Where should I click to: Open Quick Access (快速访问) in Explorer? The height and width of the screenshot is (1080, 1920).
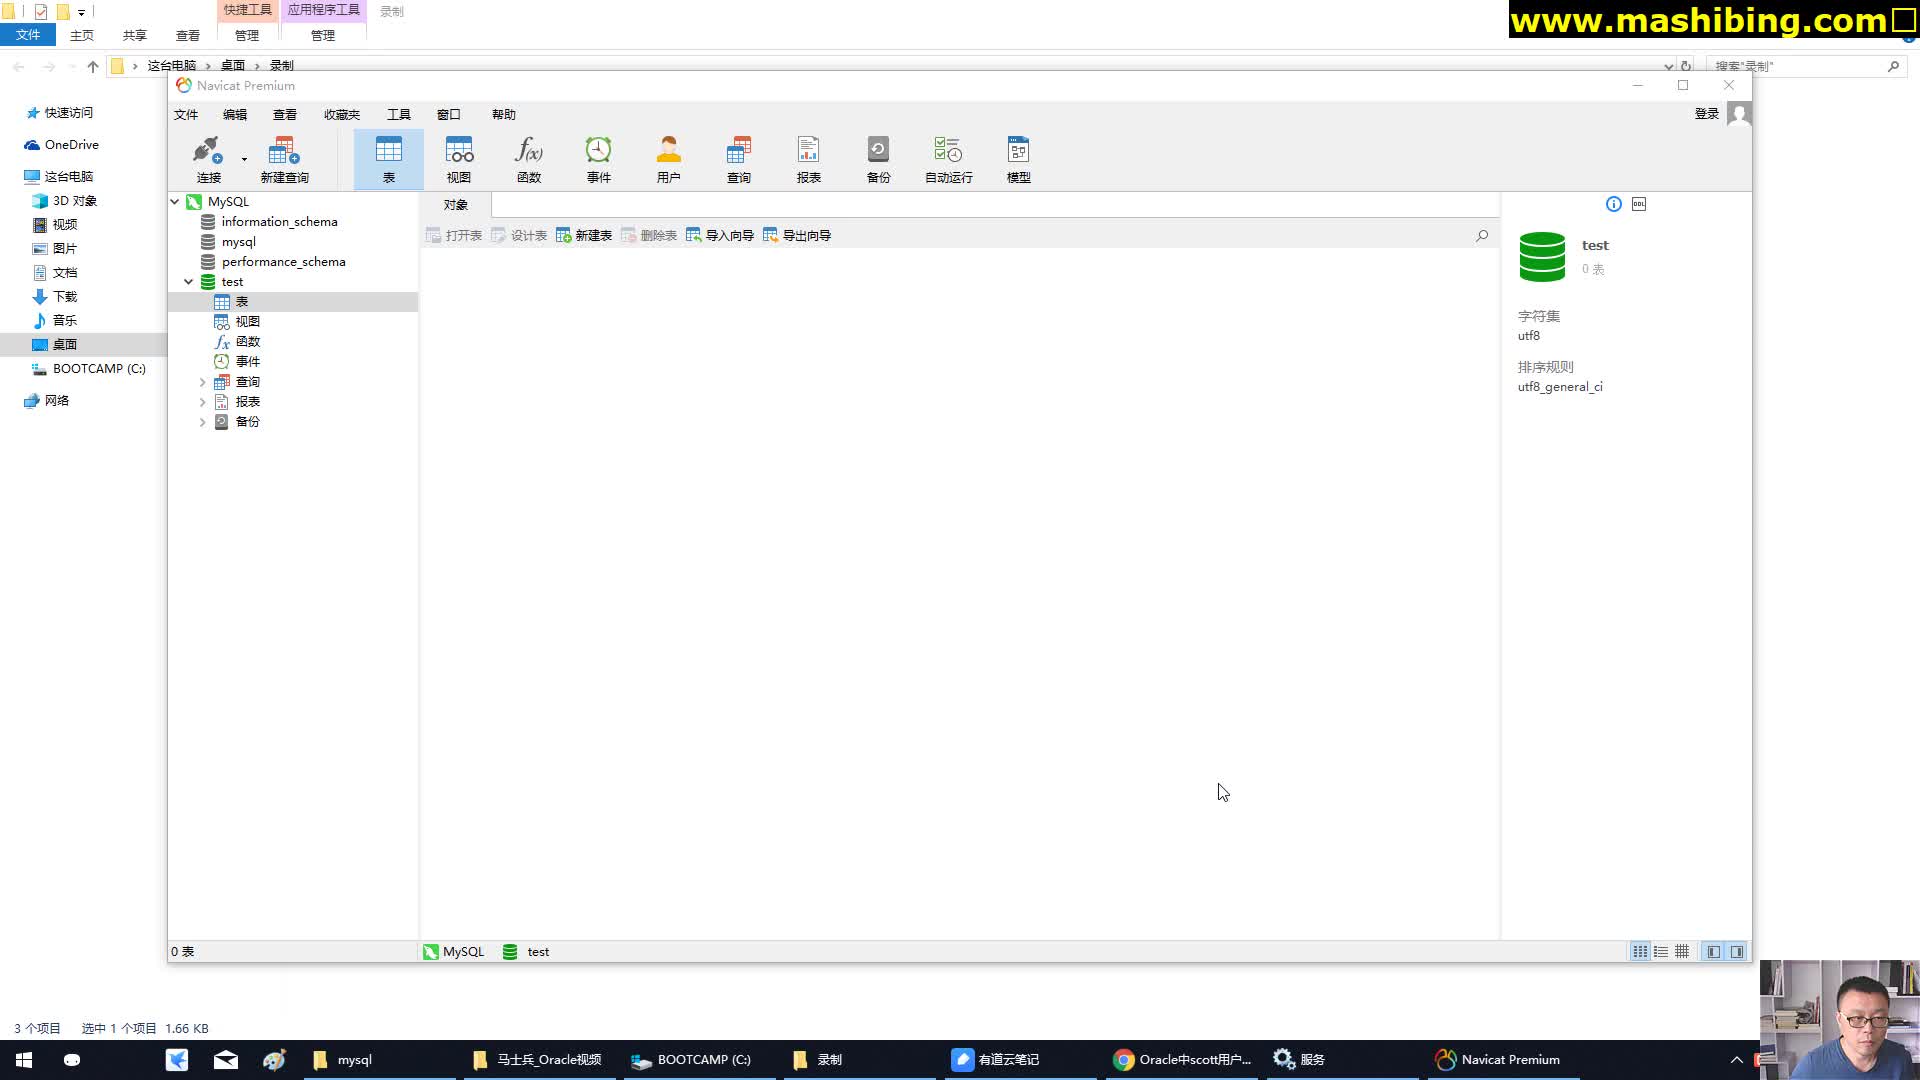tap(60, 113)
